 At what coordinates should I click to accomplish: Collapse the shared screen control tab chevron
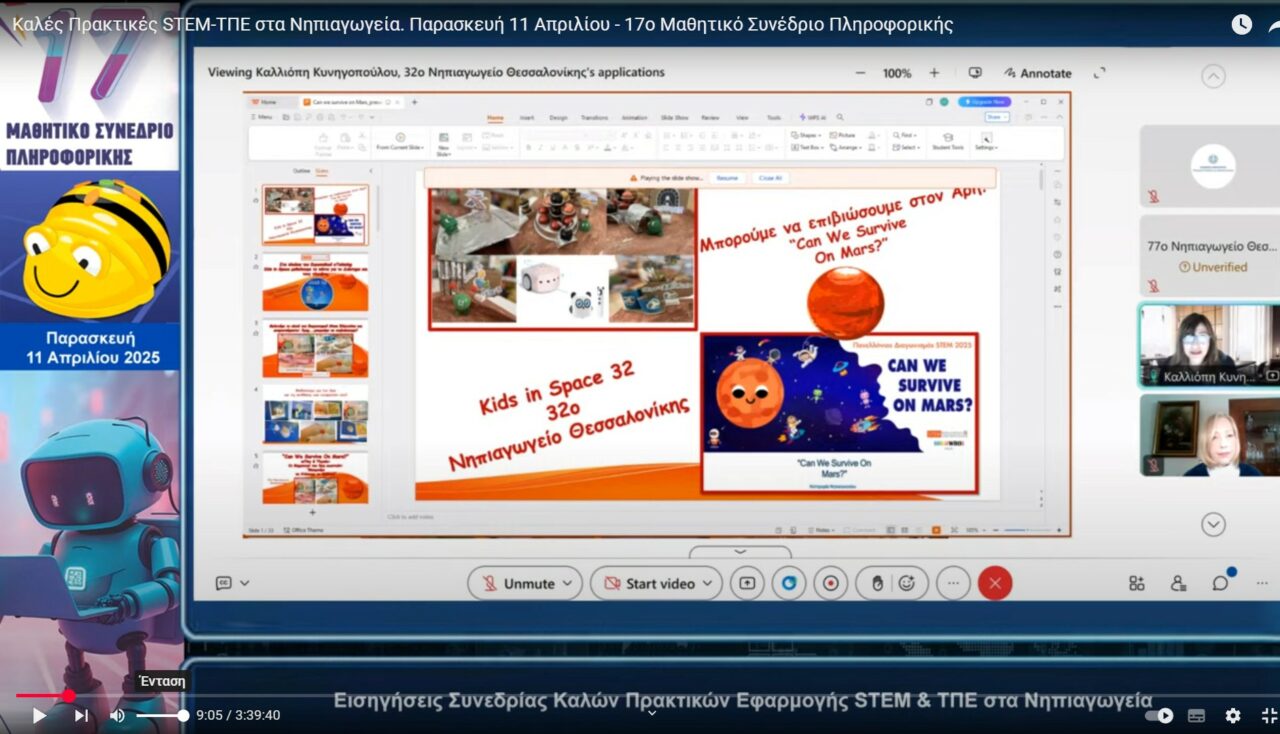pyautogui.click(x=740, y=551)
